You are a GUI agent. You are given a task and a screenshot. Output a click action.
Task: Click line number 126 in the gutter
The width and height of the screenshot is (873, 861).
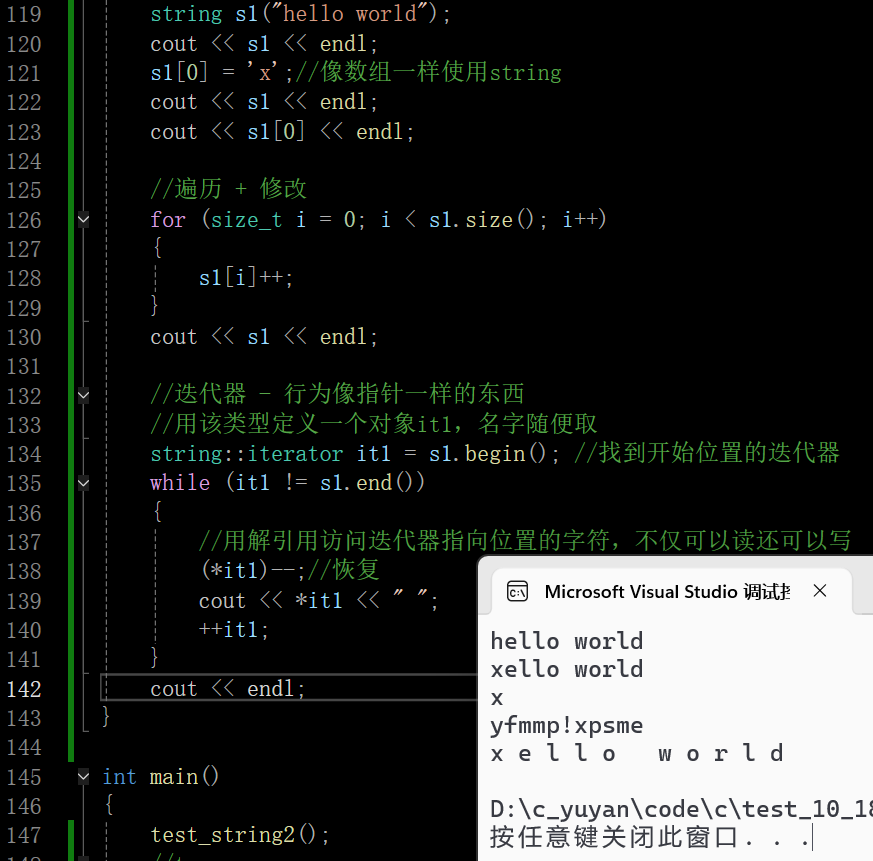pyautogui.click(x=24, y=220)
